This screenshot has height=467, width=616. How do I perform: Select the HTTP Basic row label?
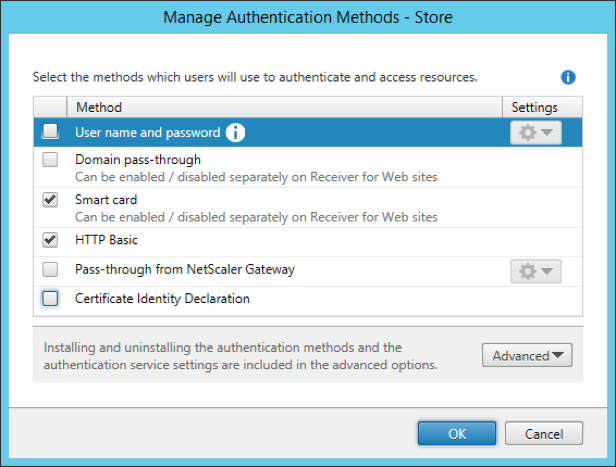click(x=106, y=240)
